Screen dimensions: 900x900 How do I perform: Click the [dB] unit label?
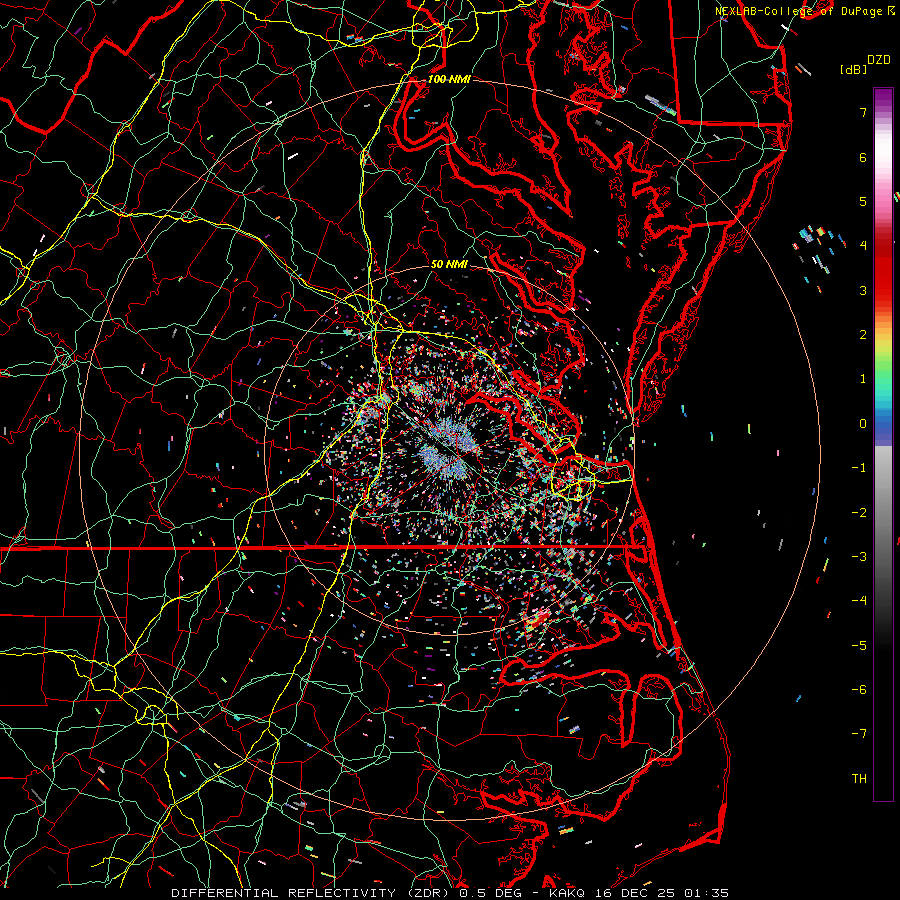(x=853, y=69)
